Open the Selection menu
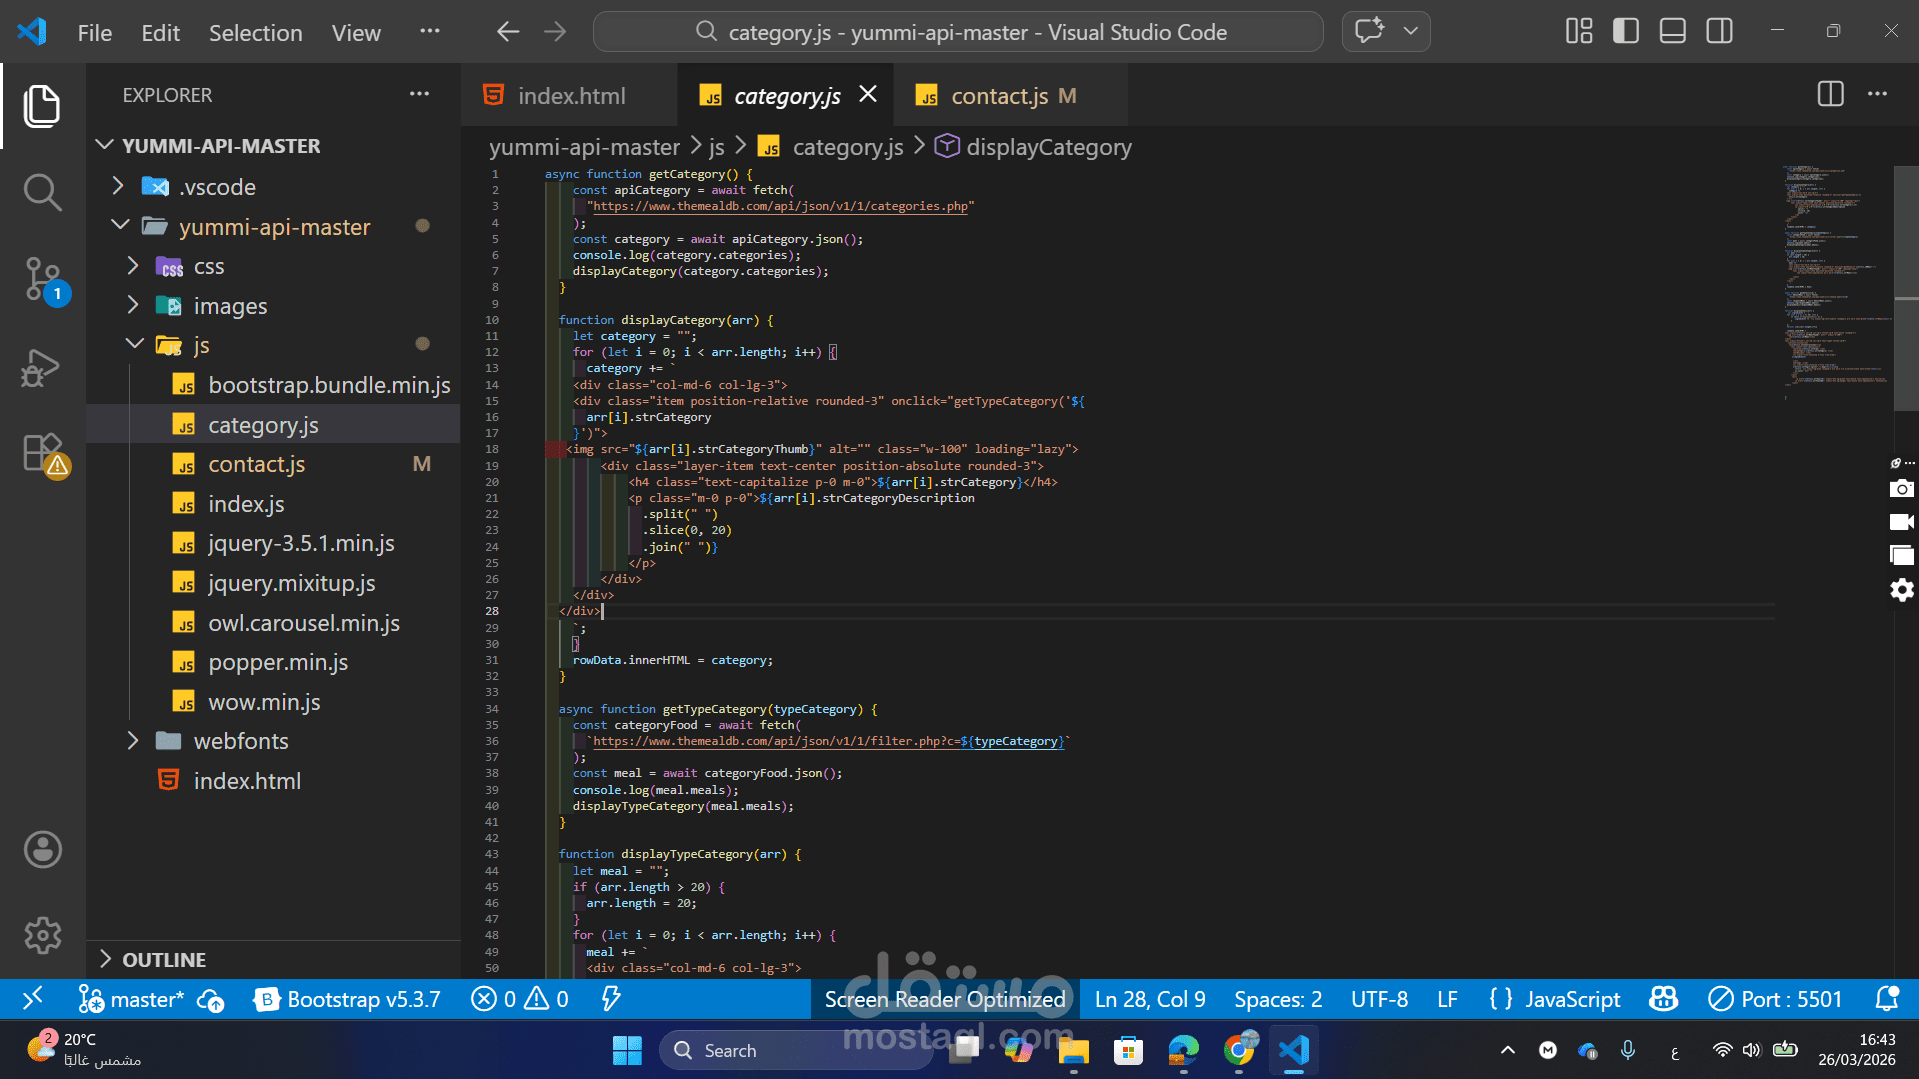This screenshot has width=1919, height=1079. [x=255, y=33]
